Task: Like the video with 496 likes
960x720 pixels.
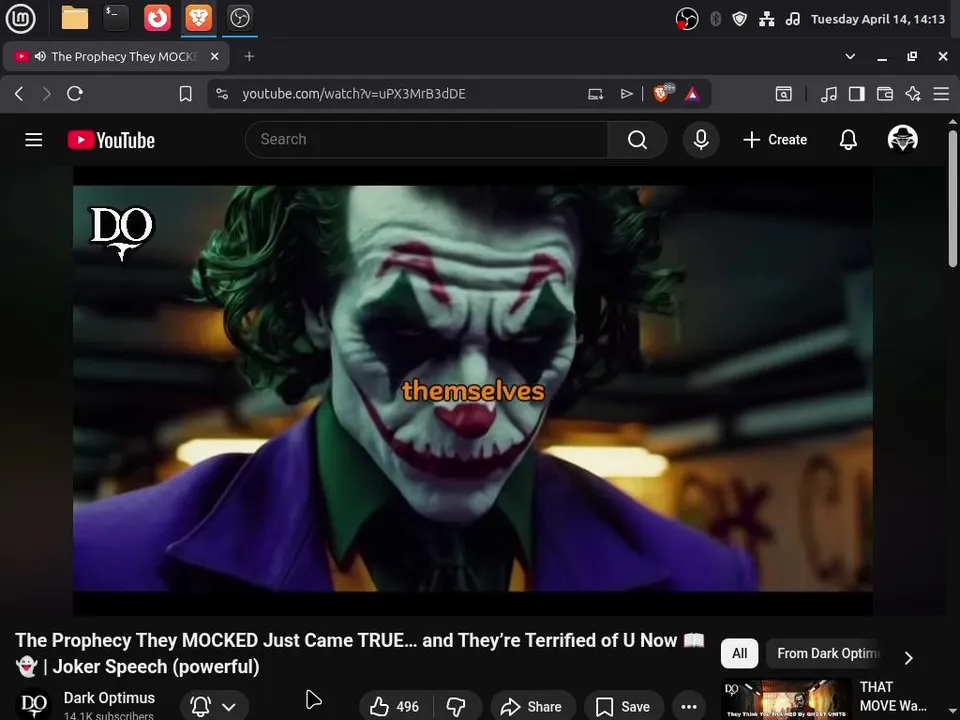Action: (396, 707)
